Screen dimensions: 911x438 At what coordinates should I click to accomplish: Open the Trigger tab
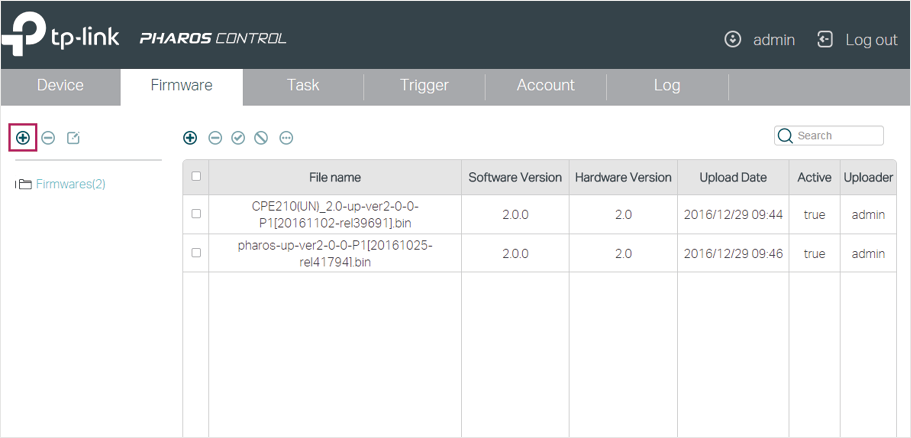(x=424, y=85)
